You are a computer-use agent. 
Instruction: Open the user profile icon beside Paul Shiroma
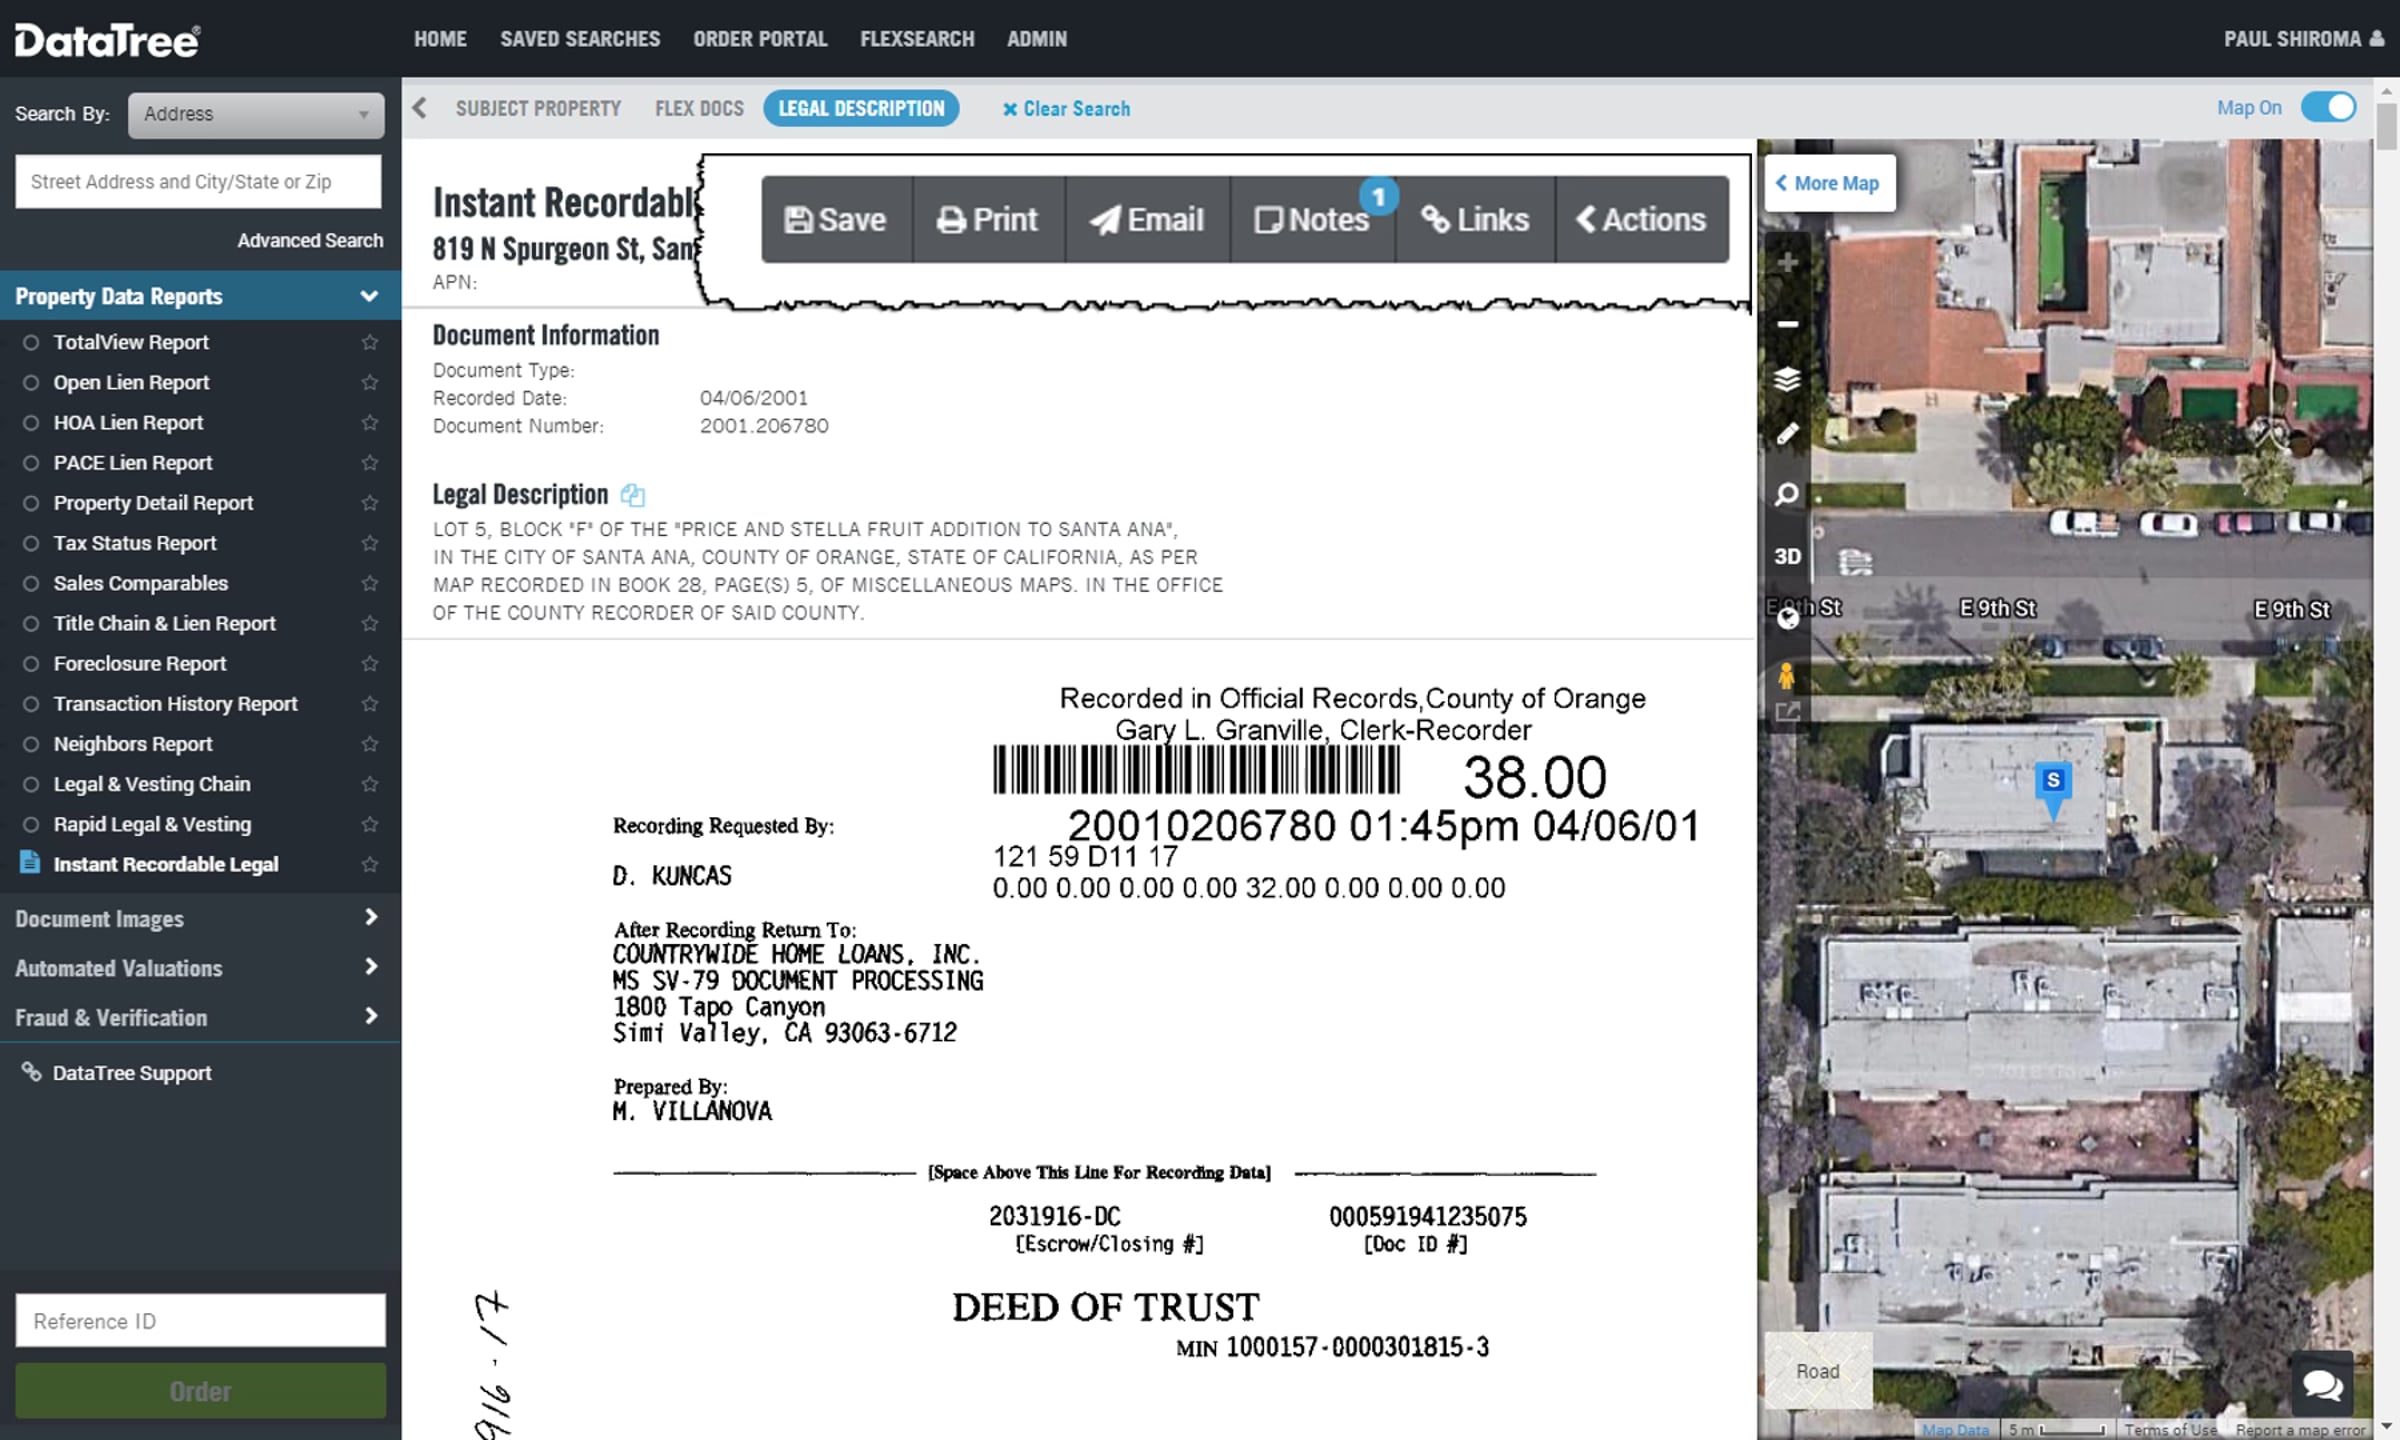[x=2377, y=39]
